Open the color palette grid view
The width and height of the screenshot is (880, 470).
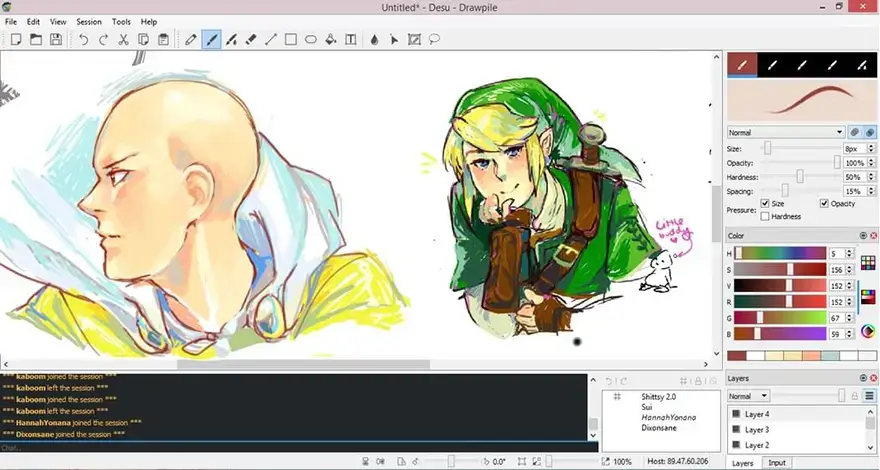point(868,263)
